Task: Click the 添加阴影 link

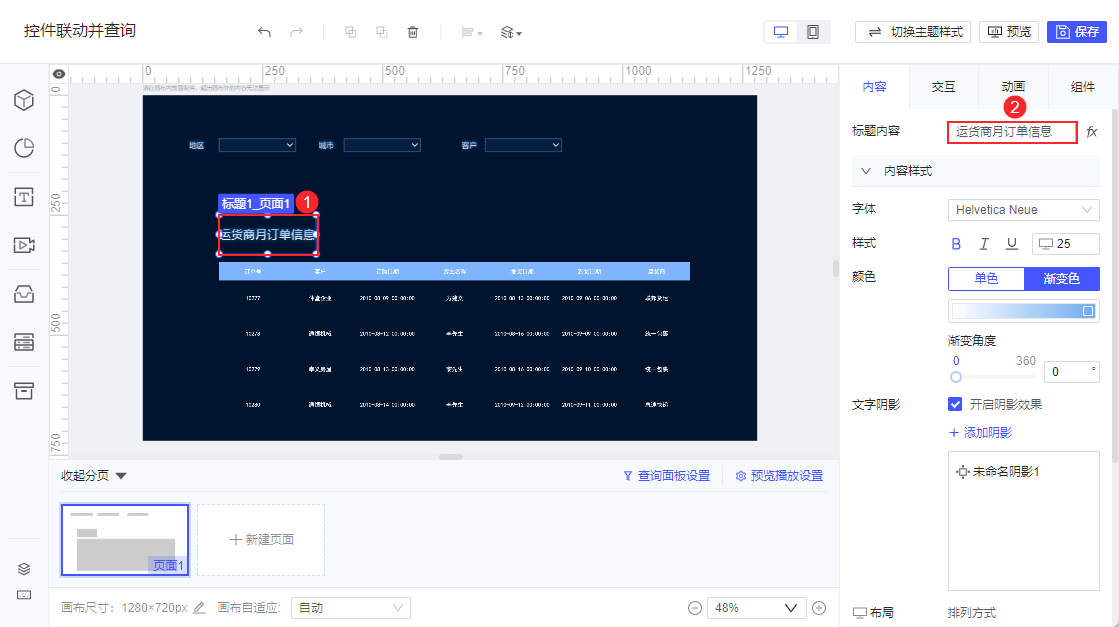Action: 980,432
